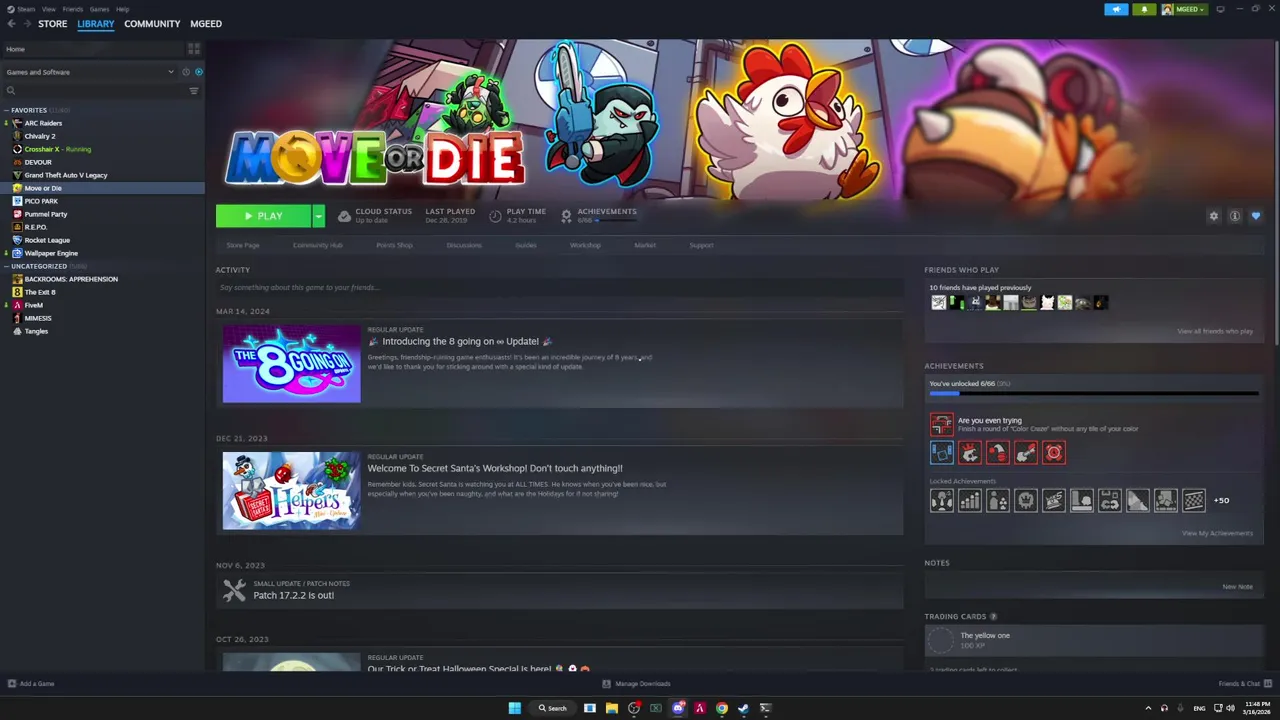This screenshot has height=720, width=1280.
Task: Click the library search field
Action: [x=95, y=91]
